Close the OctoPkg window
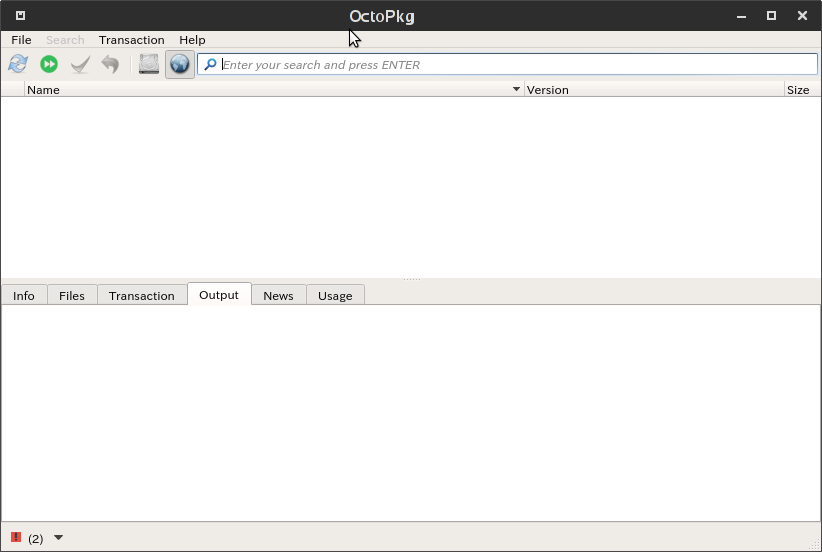 [802, 16]
